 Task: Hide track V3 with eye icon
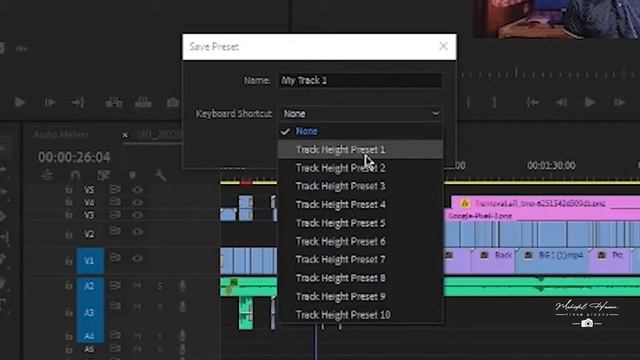pyautogui.click(x=138, y=215)
